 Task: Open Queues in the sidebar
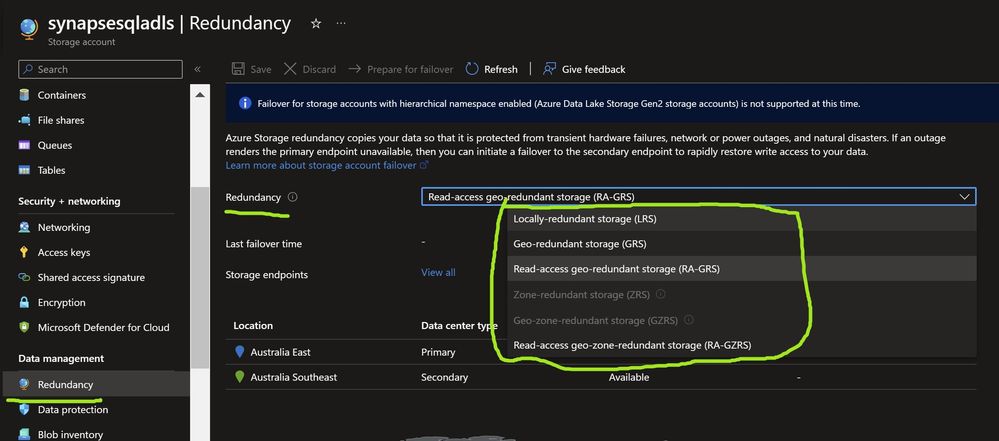click(x=55, y=145)
